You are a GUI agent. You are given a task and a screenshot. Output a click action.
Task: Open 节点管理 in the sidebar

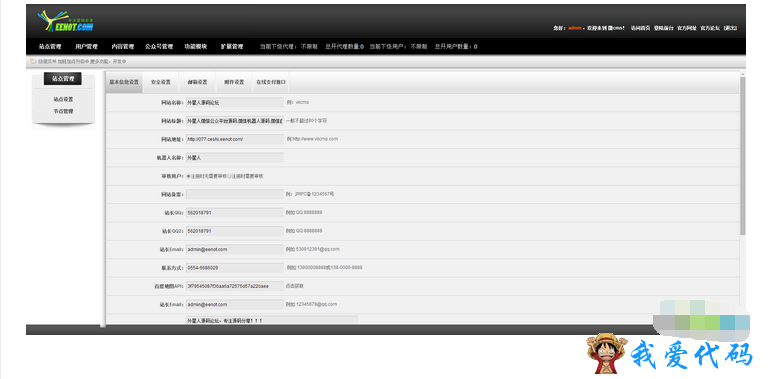click(63, 111)
